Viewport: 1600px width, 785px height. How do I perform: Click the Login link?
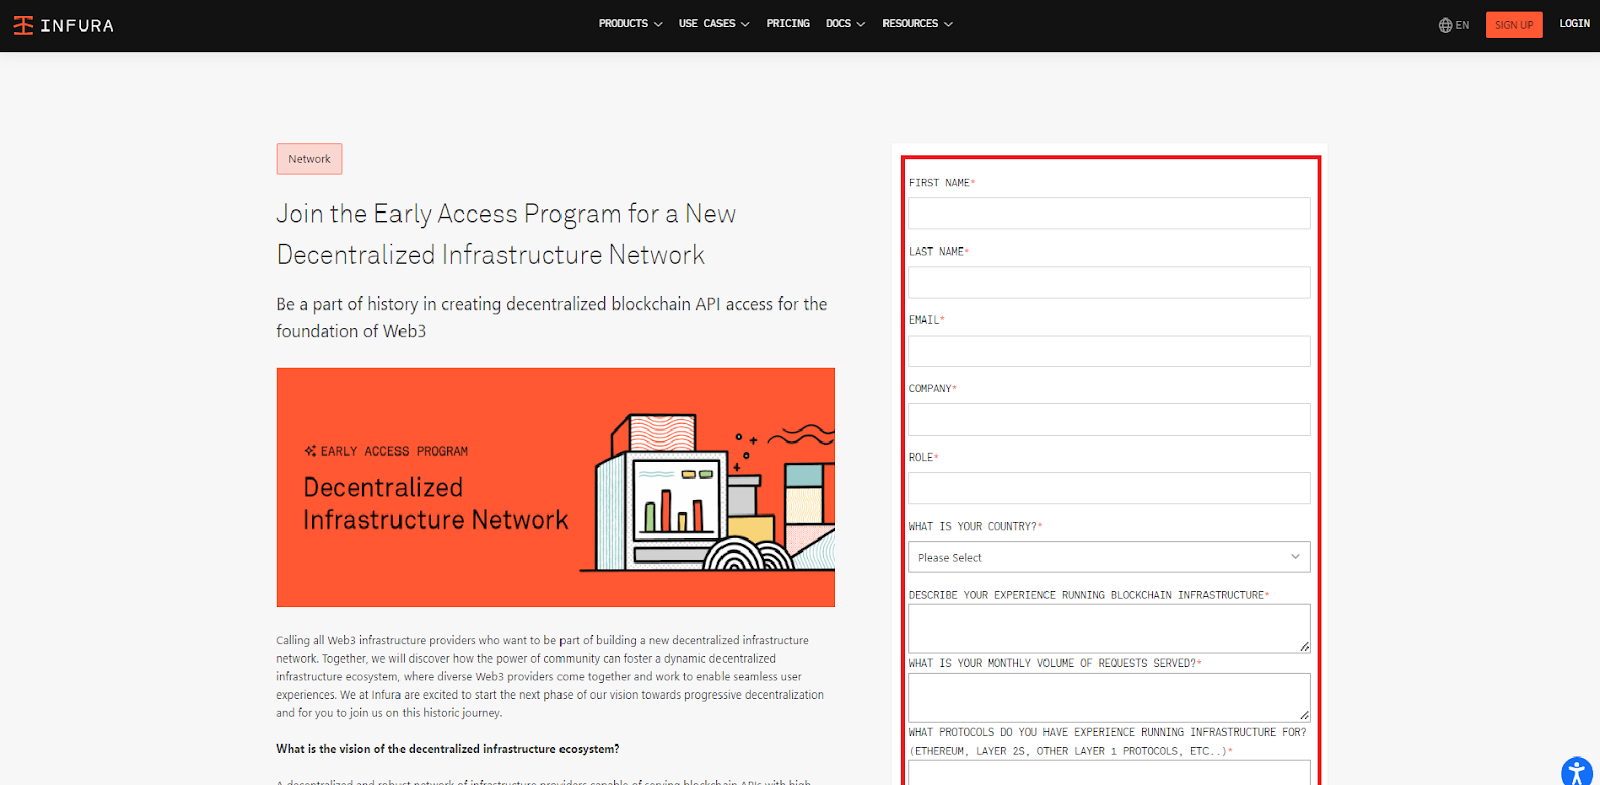click(1574, 24)
